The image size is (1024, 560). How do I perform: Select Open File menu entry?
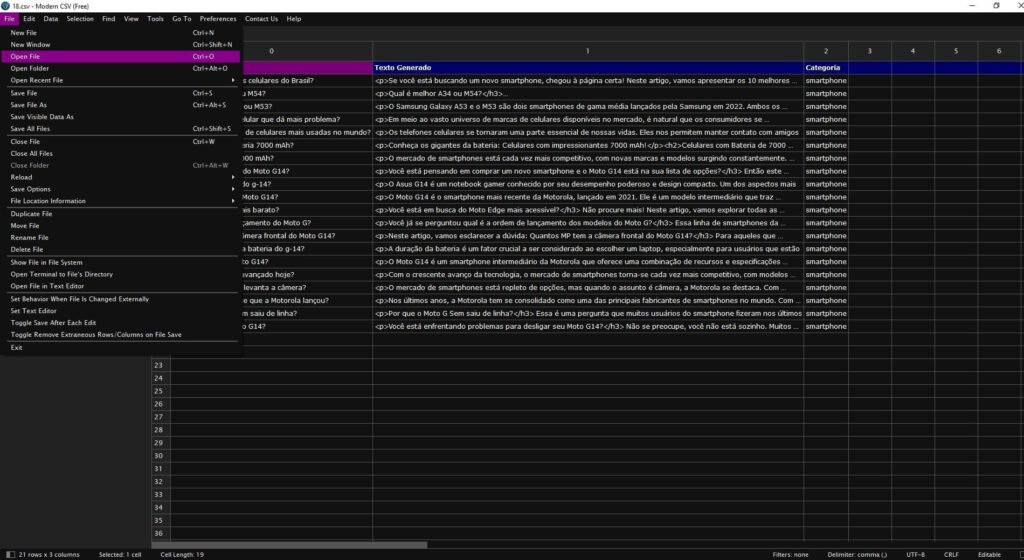pyautogui.click(x=120, y=56)
